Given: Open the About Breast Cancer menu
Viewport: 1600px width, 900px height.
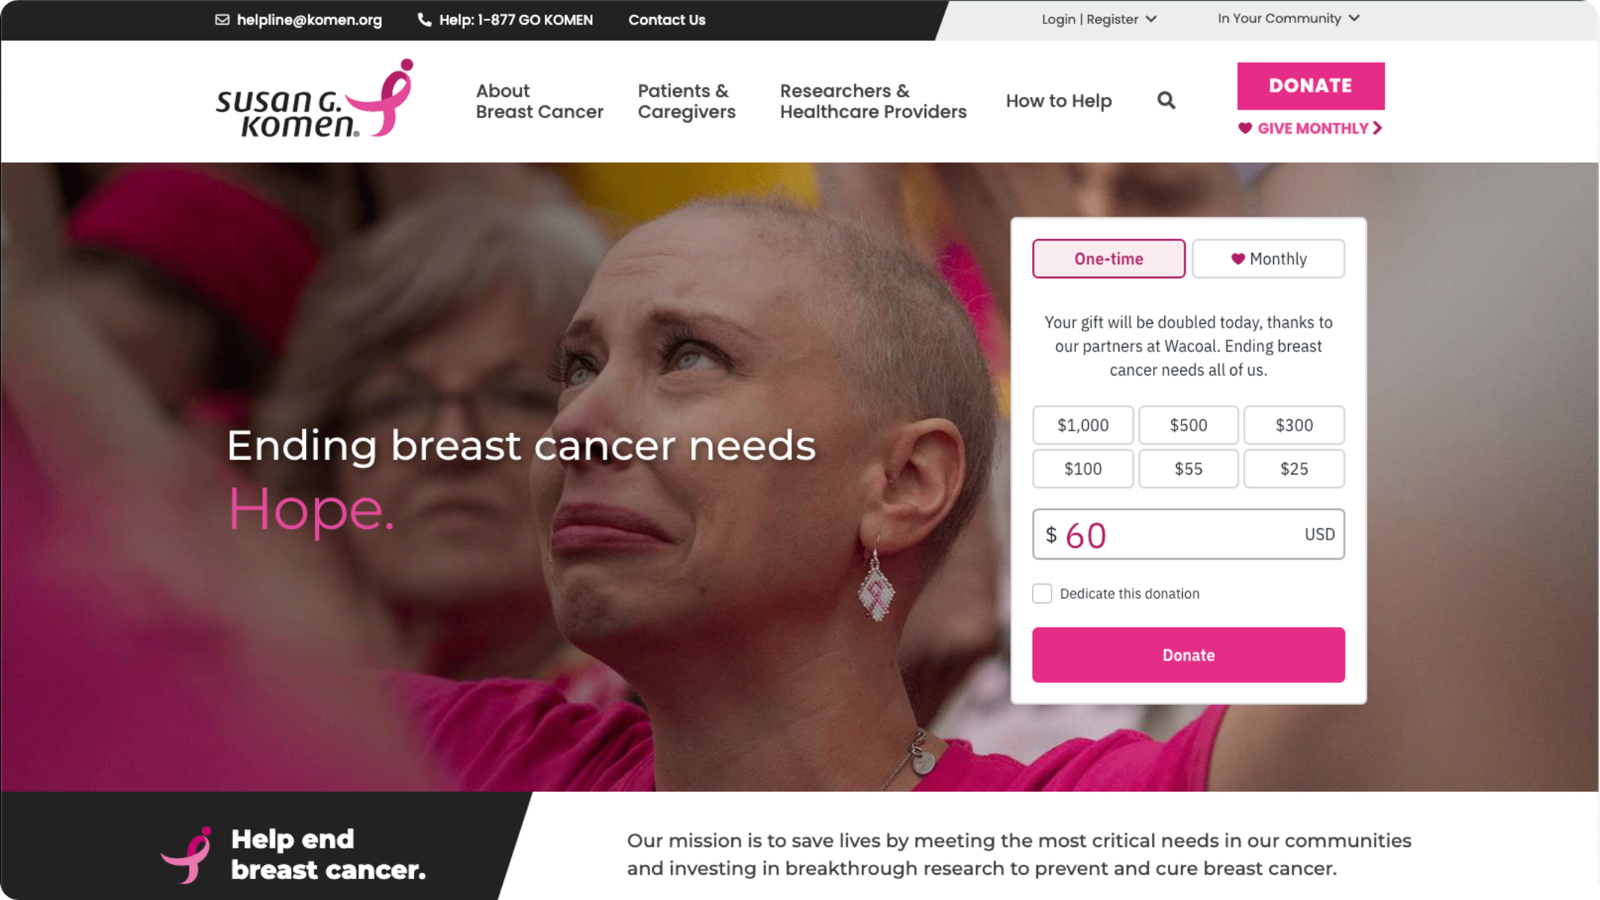Looking at the screenshot, I should [x=540, y=101].
